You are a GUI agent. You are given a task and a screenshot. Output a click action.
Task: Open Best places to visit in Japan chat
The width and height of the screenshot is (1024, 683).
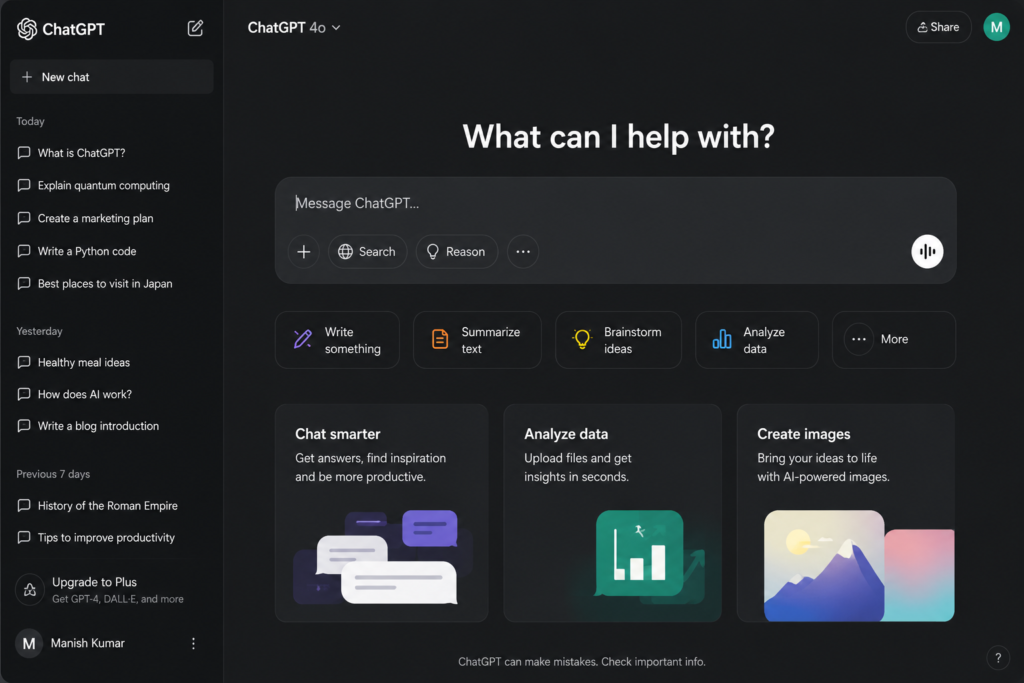pos(104,283)
